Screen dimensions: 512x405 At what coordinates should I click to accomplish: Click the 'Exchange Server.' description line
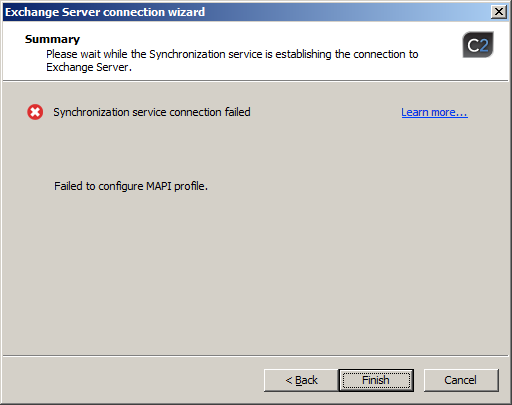coord(89,67)
